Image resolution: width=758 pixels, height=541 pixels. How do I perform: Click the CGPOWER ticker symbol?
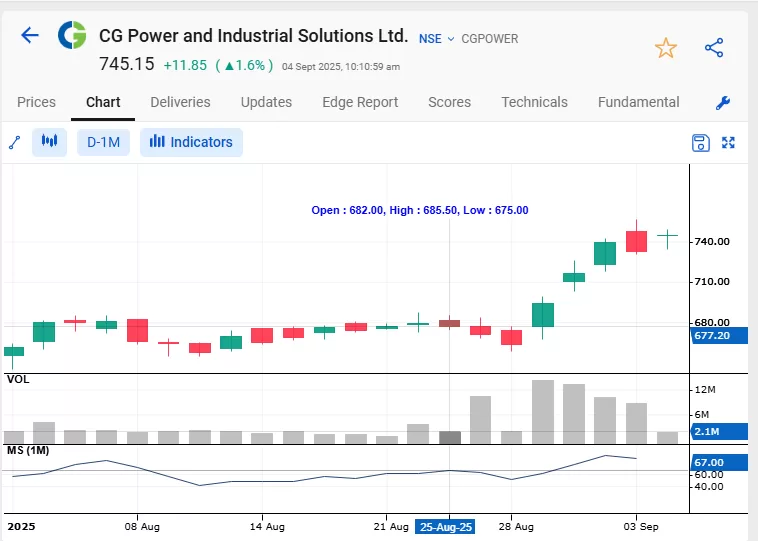click(490, 39)
